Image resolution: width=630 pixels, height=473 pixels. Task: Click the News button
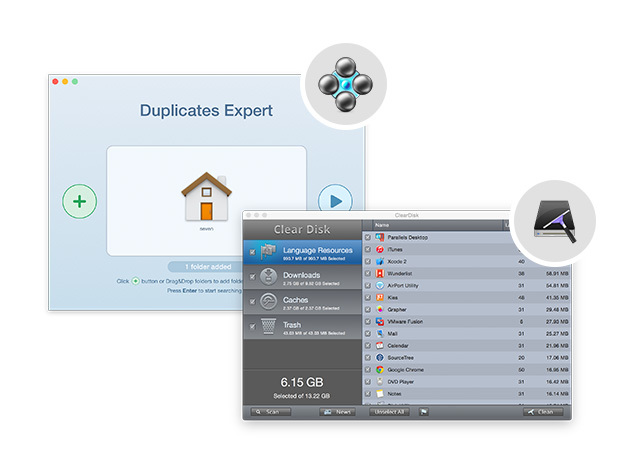[338, 412]
